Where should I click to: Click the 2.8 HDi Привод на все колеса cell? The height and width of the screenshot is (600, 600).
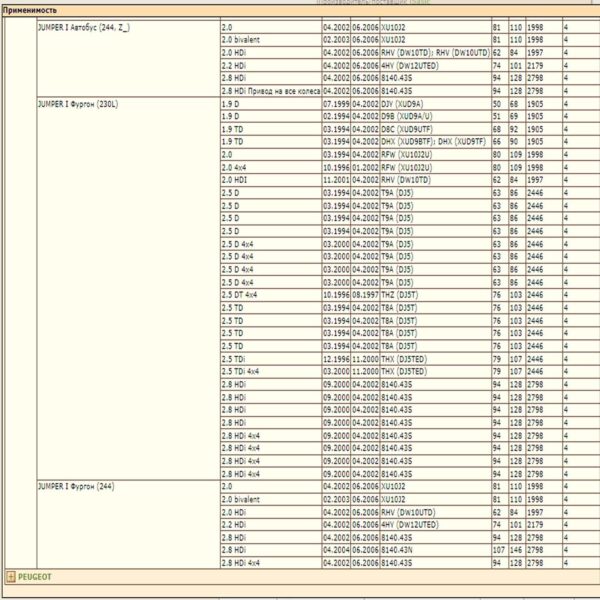[271, 91]
